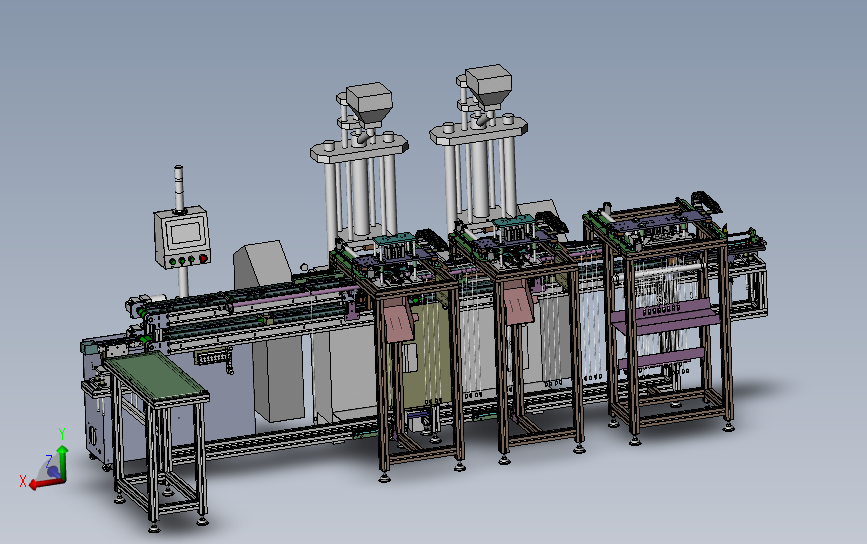Select the black cable drag chain on rightmost station
Viewport: 867px width, 544px height.
click(x=707, y=201)
